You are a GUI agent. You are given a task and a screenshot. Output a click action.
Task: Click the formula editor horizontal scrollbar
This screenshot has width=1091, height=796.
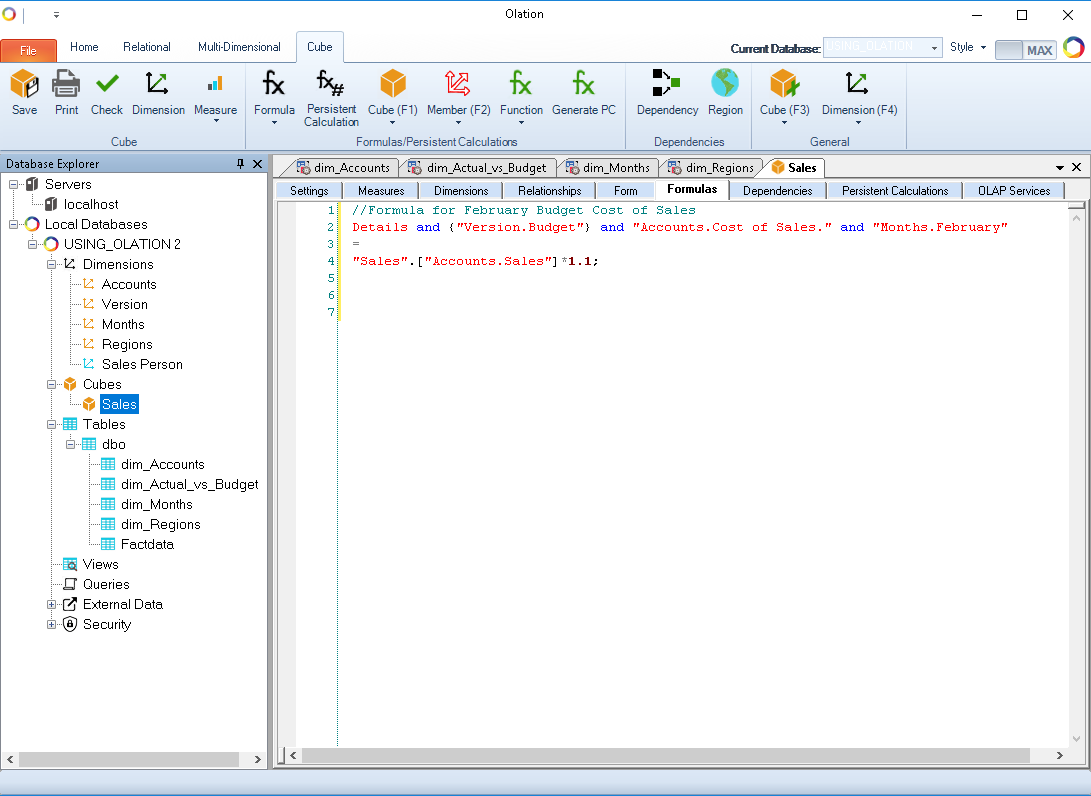click(x=665, y=756)
